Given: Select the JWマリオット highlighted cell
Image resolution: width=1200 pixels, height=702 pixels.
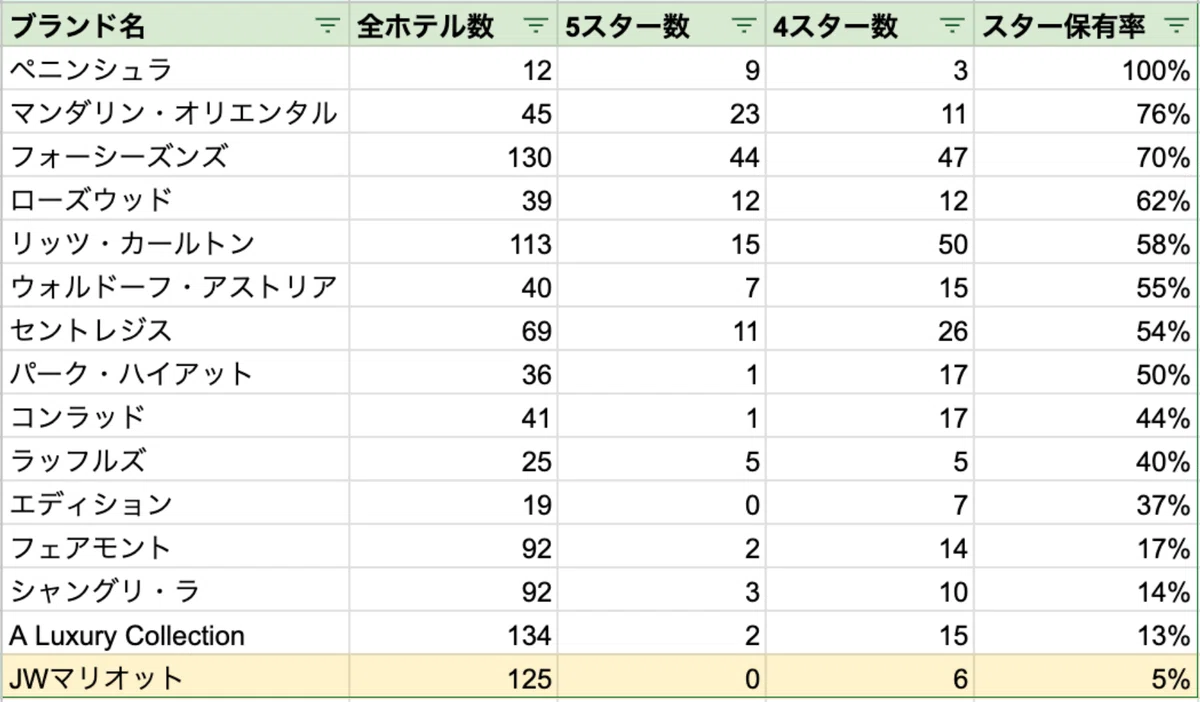Looking at the screenshot, I should click(x=175, y=679).
